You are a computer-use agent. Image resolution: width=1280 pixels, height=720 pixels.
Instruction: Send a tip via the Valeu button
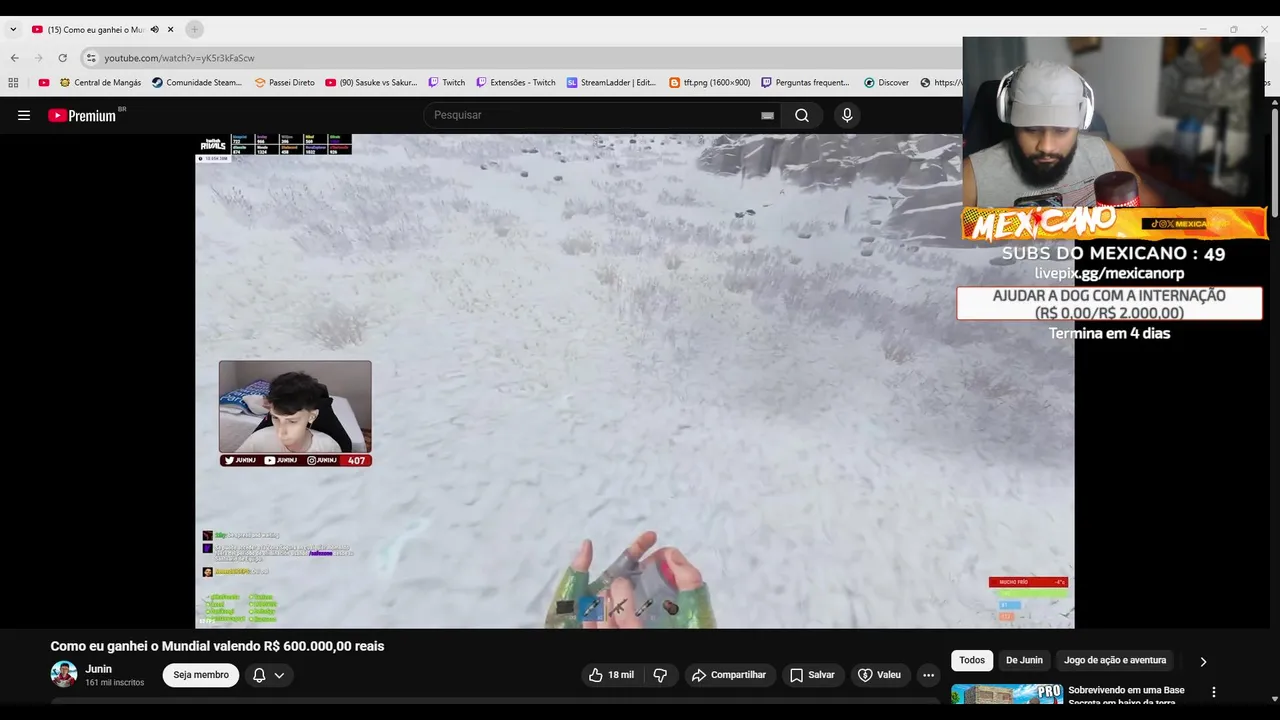point(880,675)
